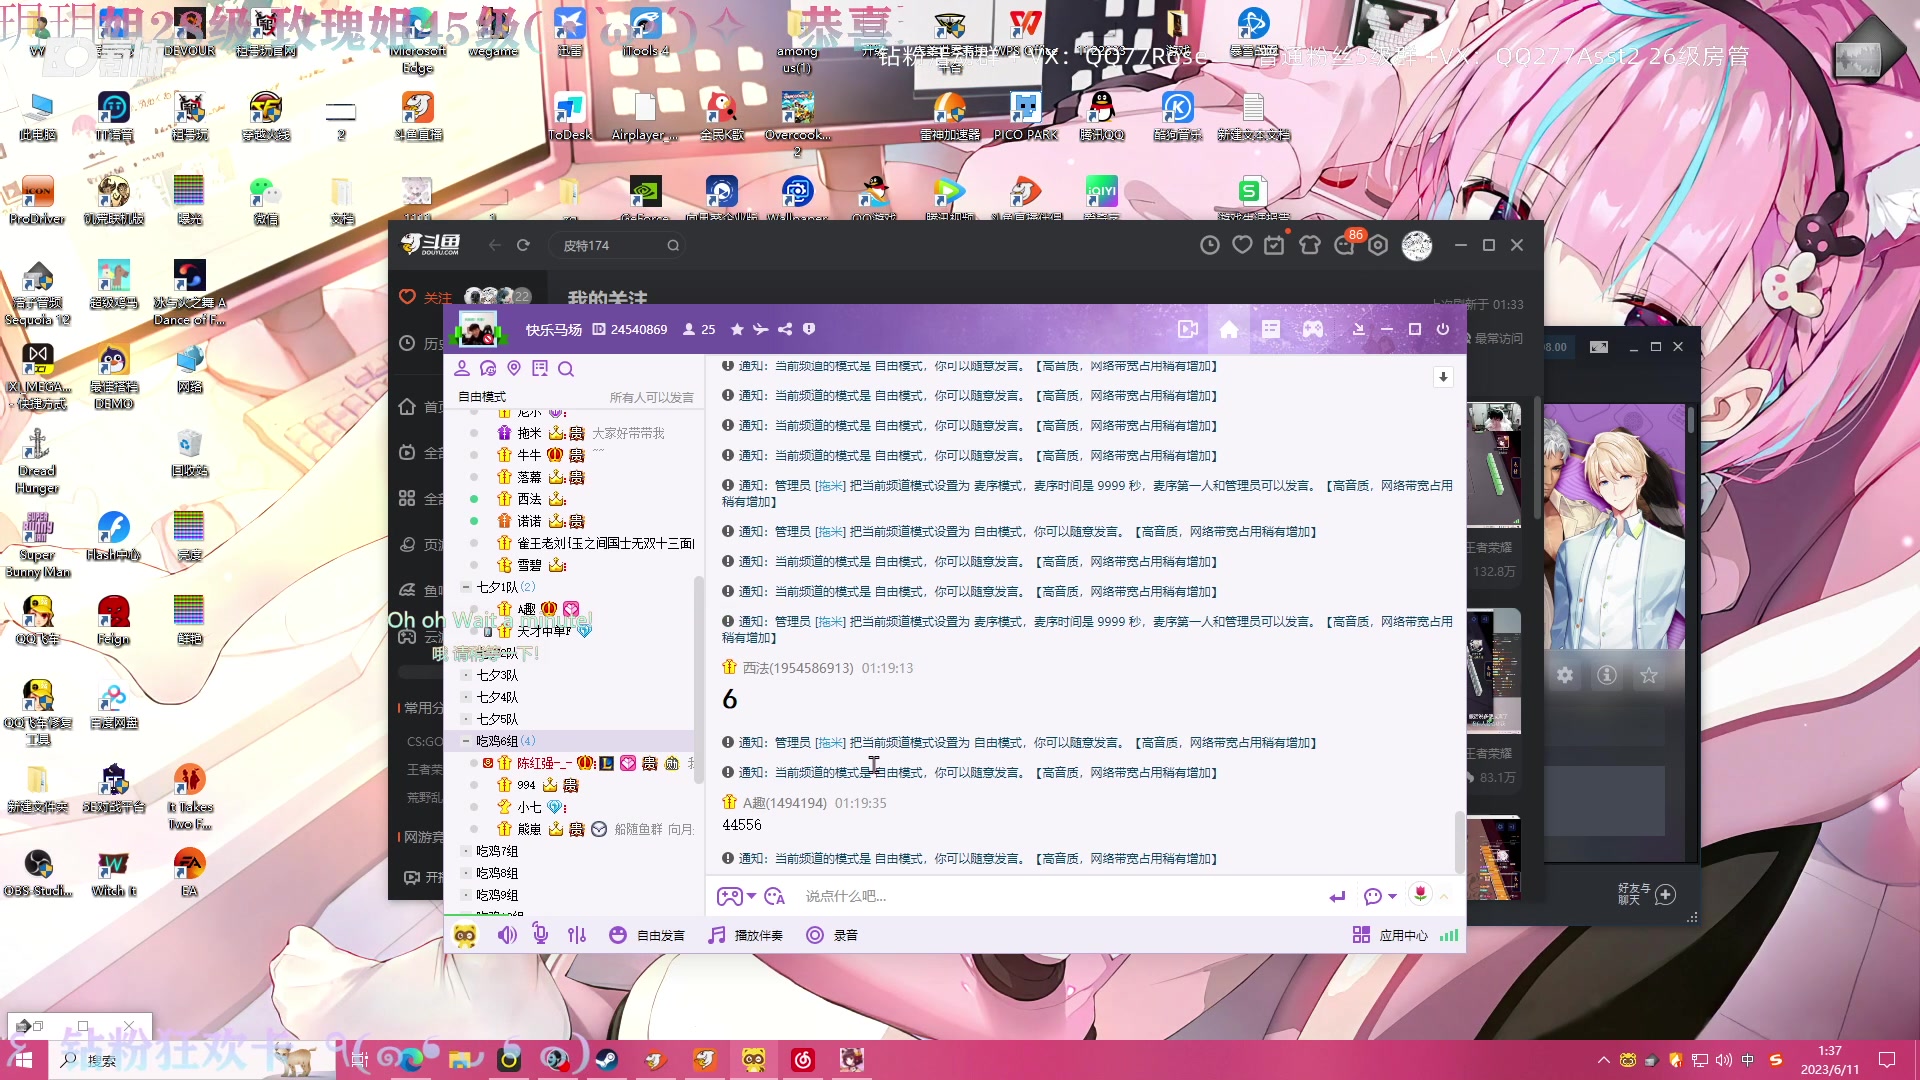1920x1080 pixels.
Task: Toggle 自由发言 free speech mode
Action: pyautogui.click(x=647, y=935)
